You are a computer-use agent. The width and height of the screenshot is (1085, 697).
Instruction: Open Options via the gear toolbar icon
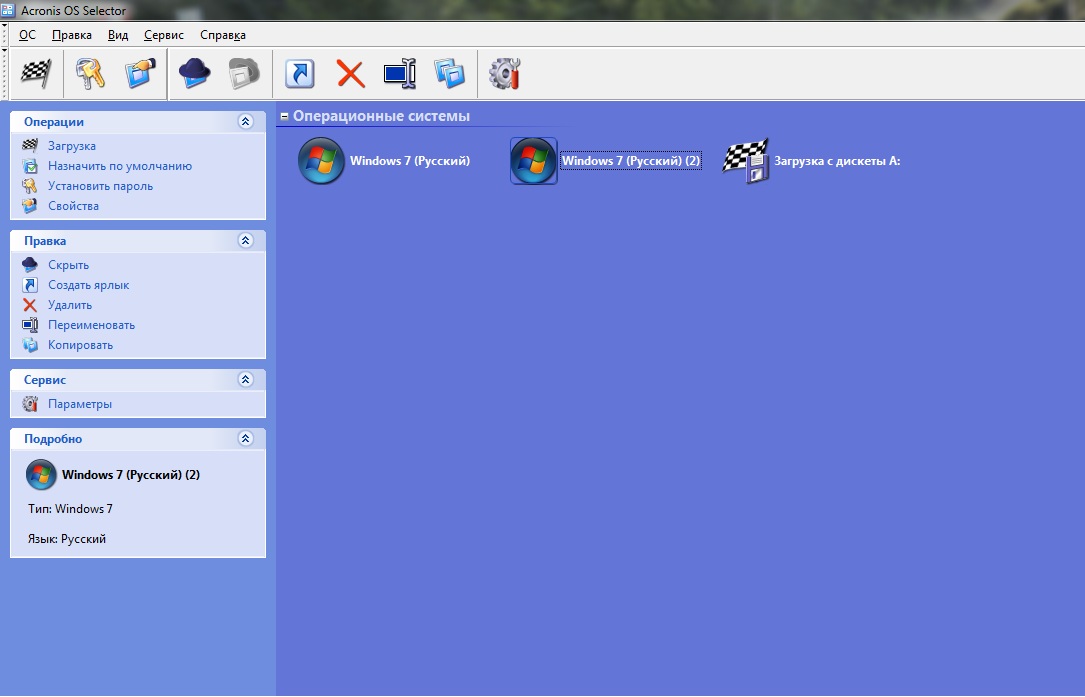[x=504, y=73]
